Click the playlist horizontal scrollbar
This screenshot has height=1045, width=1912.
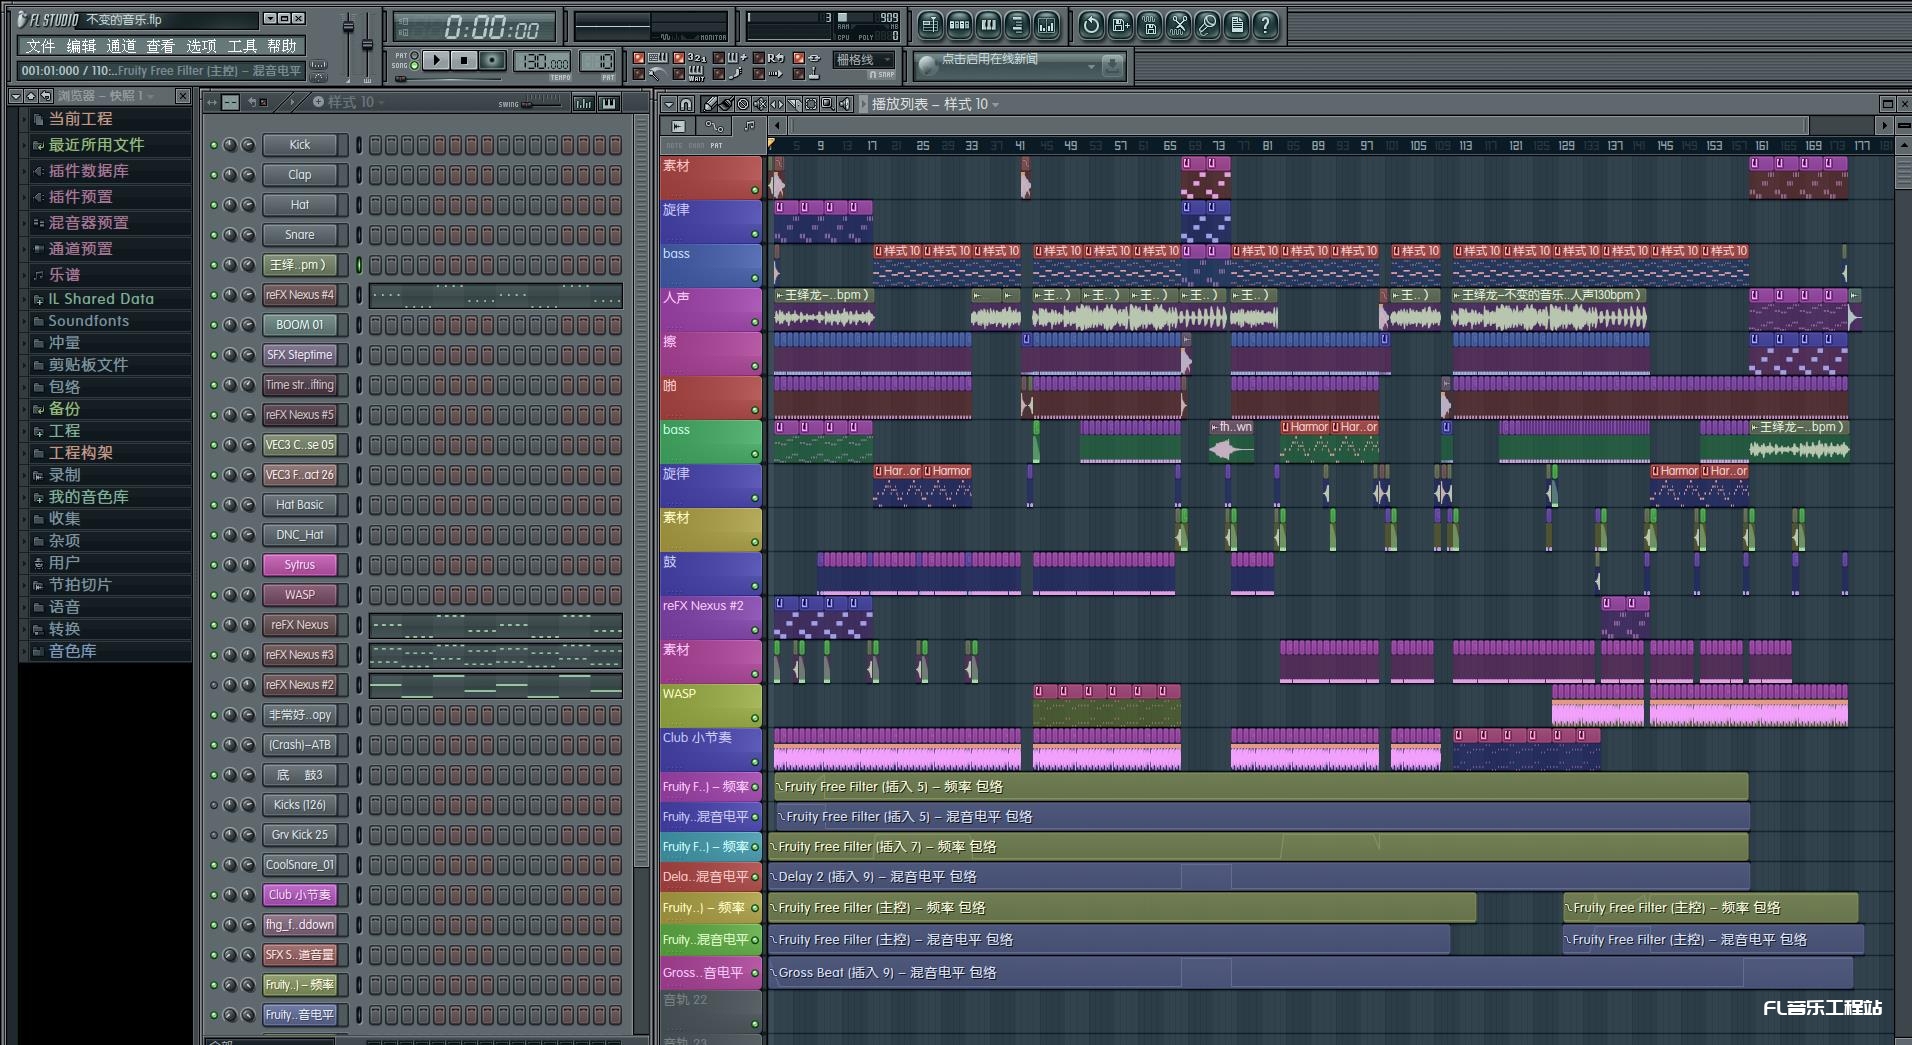pyautogui.click(x=1299, y=125)
